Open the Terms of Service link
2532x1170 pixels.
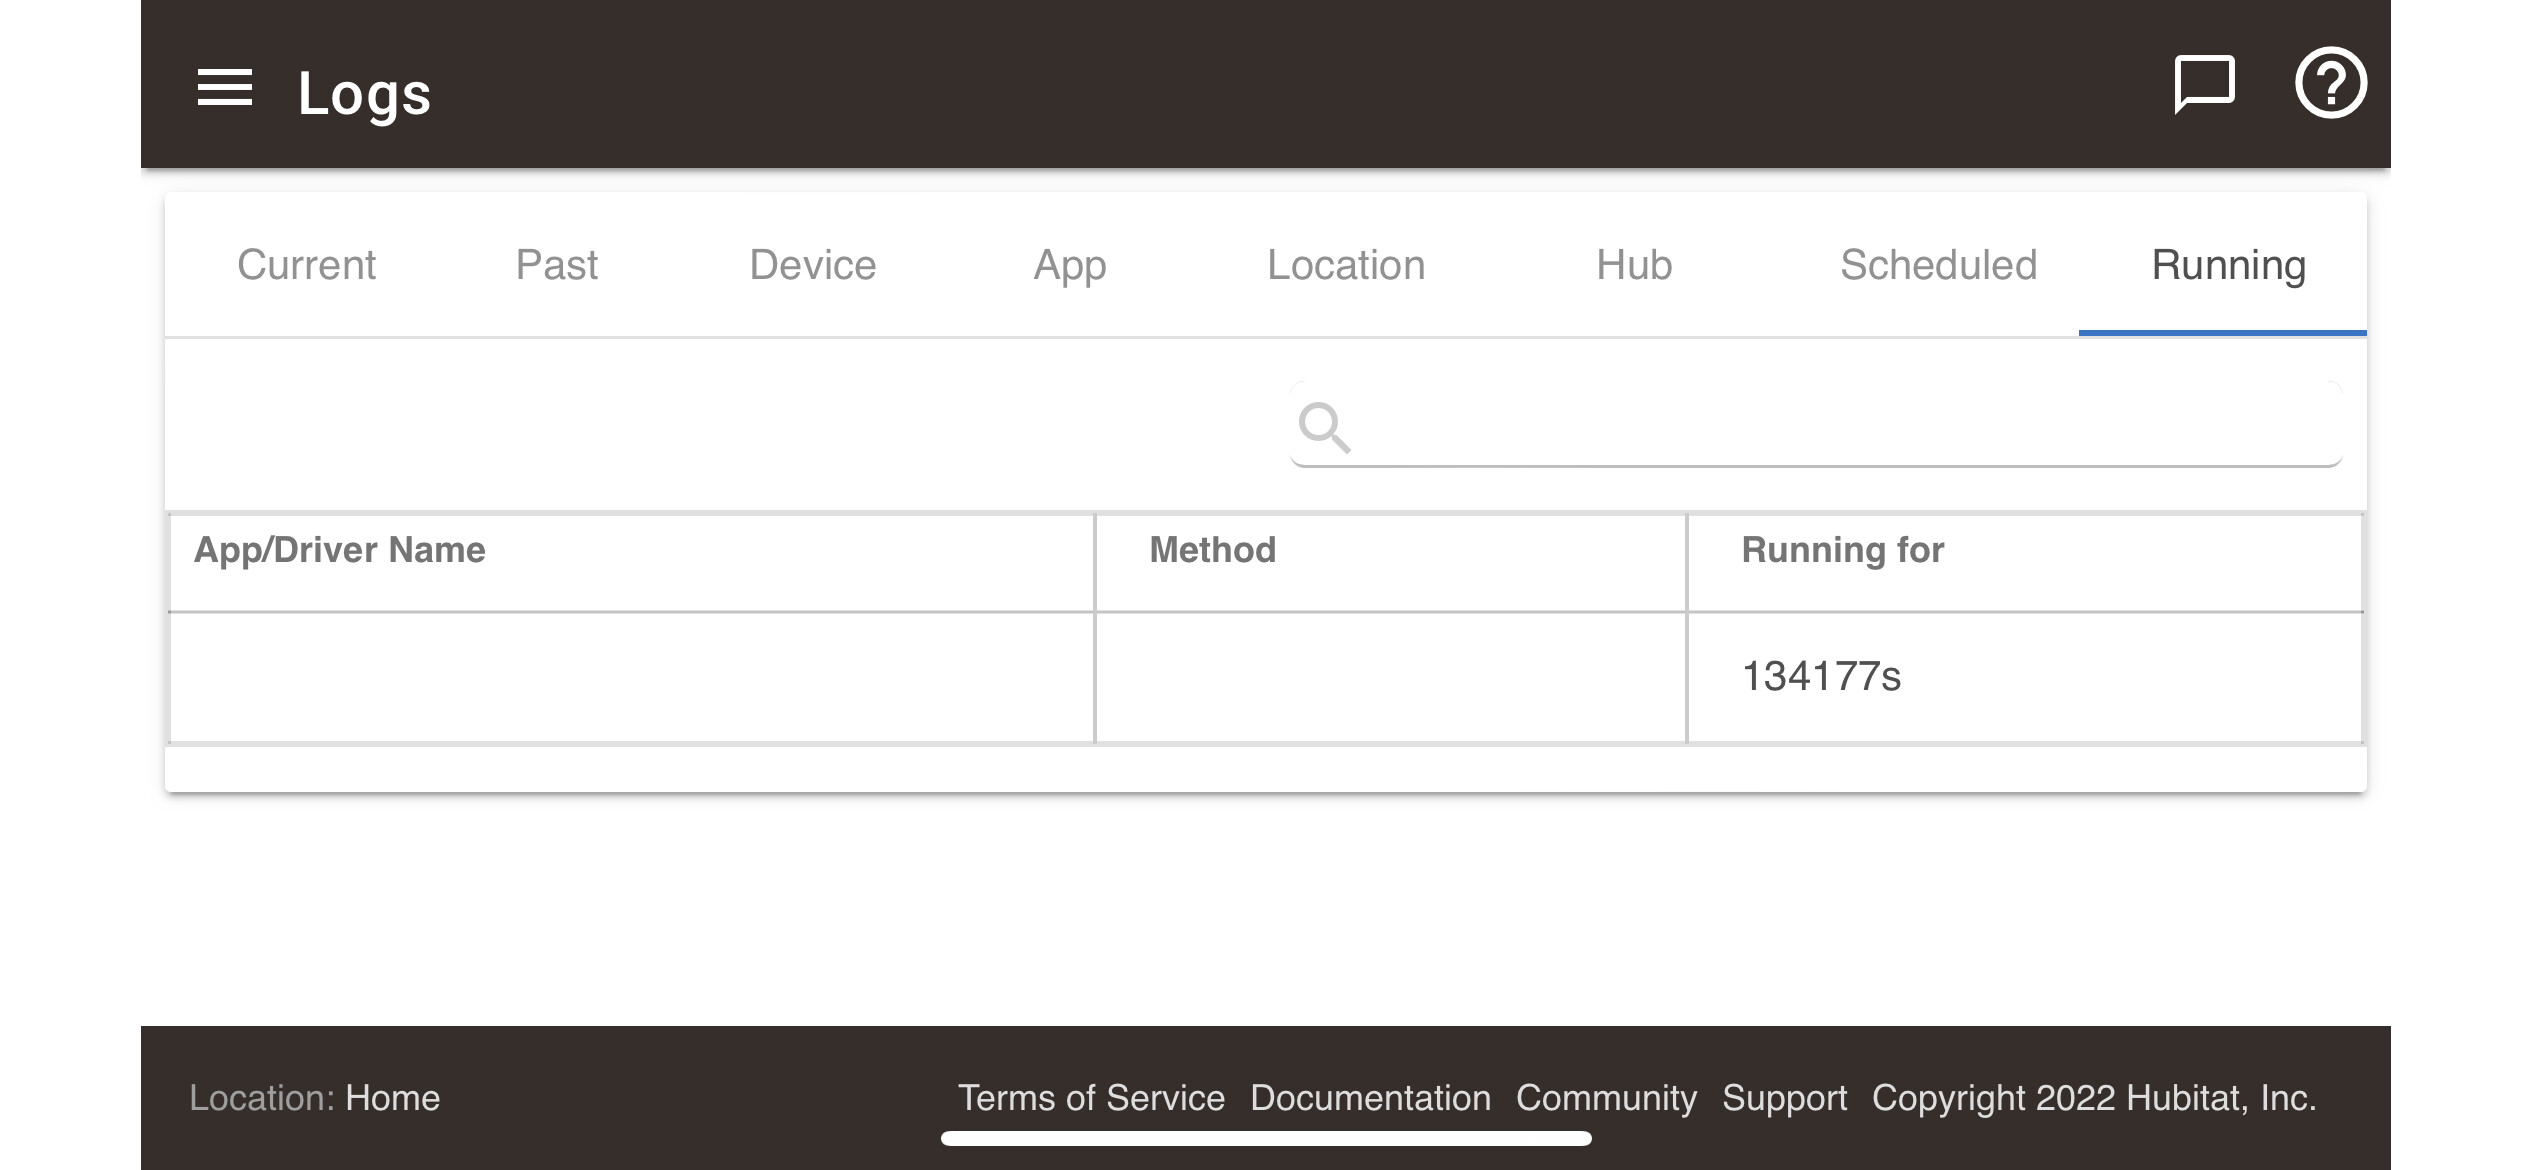click(x=1091, y=1098)
